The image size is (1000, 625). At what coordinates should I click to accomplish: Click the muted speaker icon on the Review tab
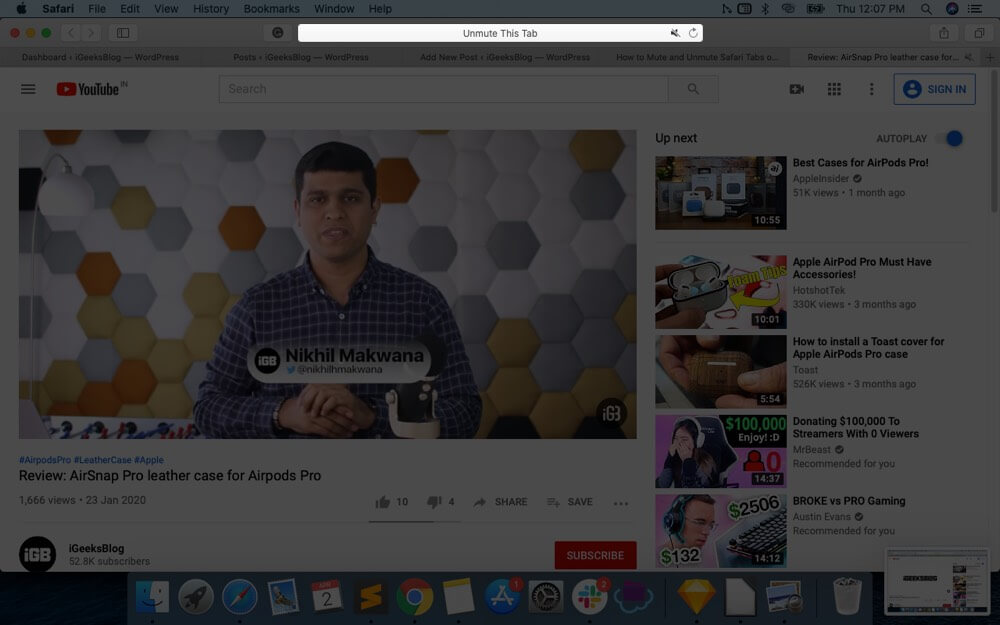click(x=969, y=57)
